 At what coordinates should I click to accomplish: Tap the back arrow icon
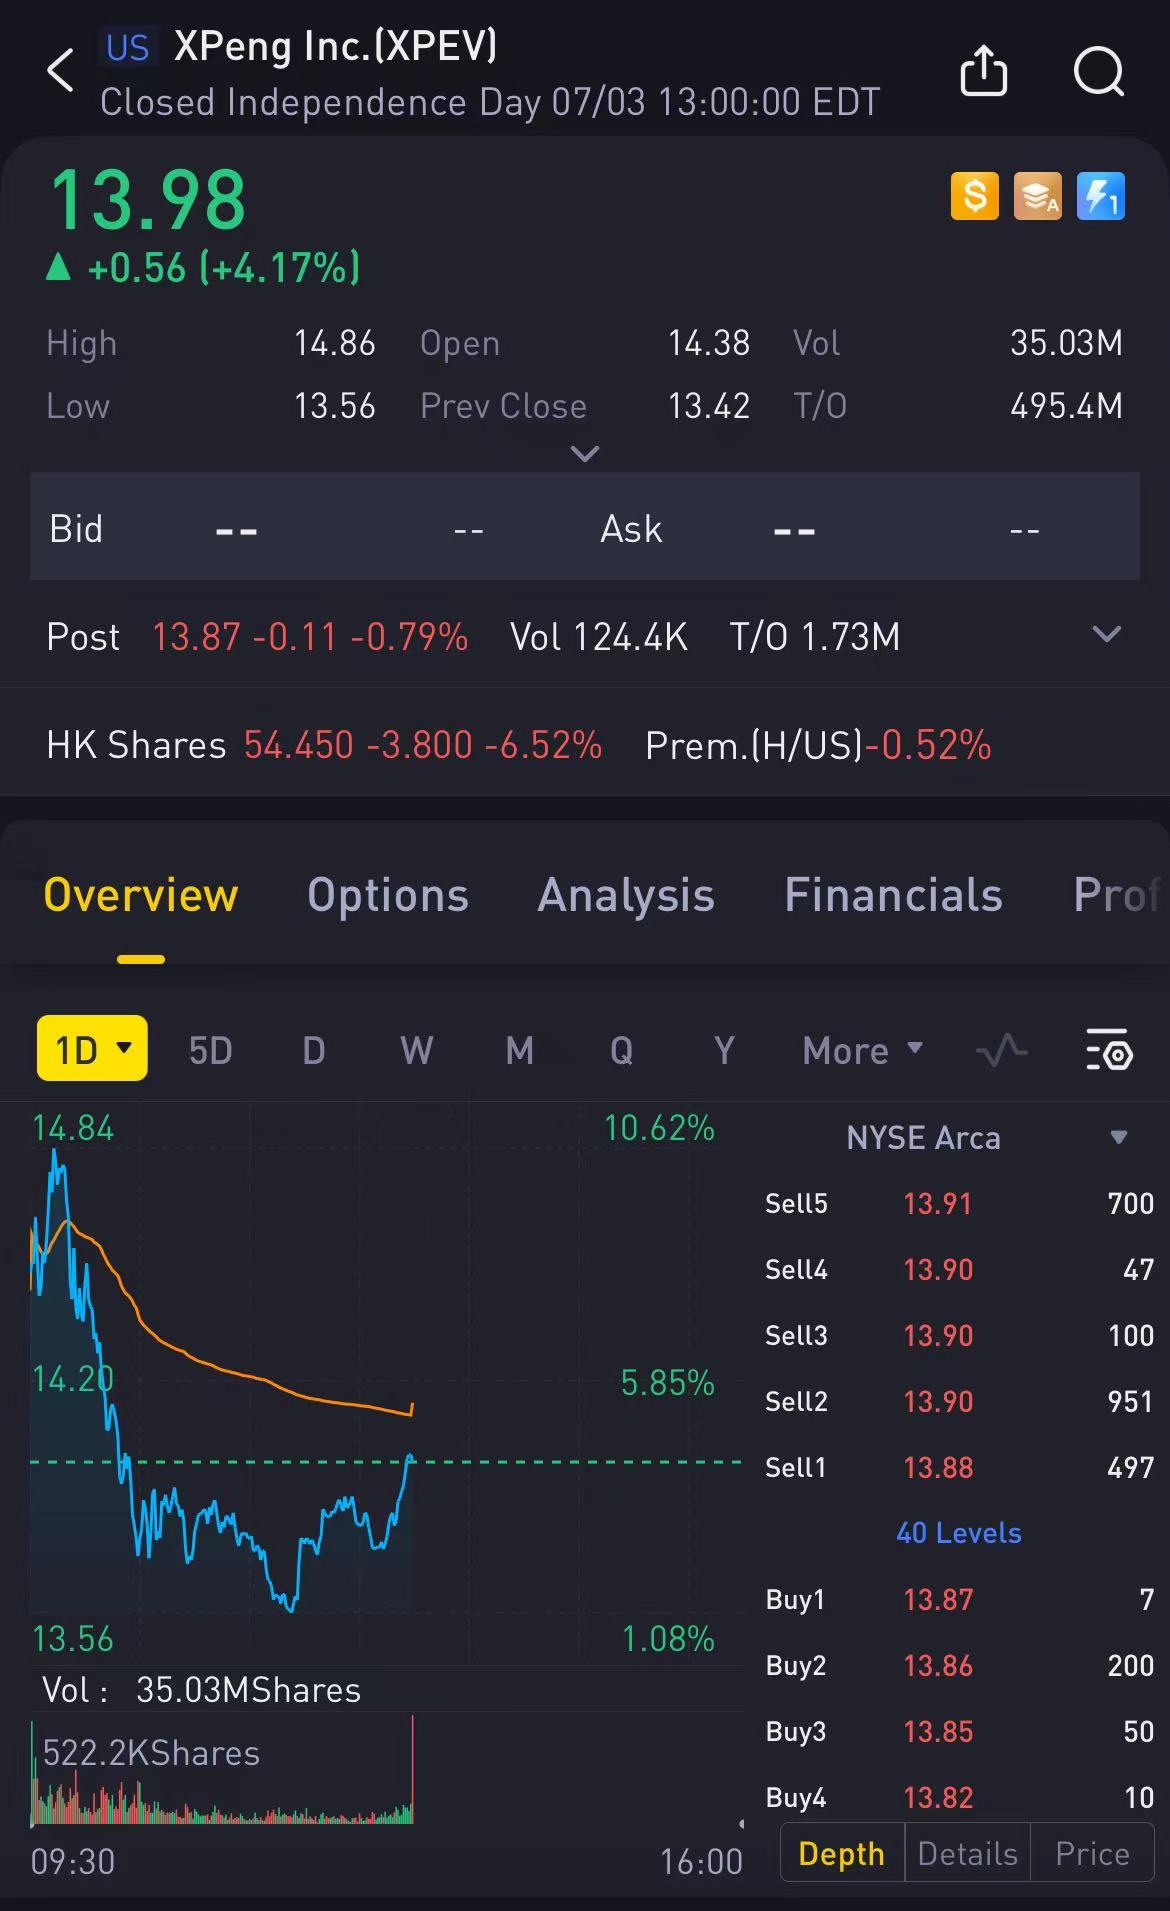[61, 71]
